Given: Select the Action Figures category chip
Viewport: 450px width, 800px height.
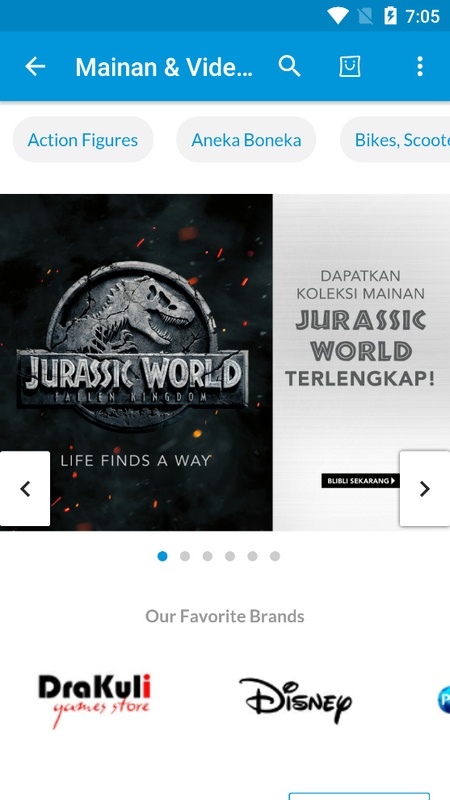Looking at the screenshot, I should coord(83,140).
